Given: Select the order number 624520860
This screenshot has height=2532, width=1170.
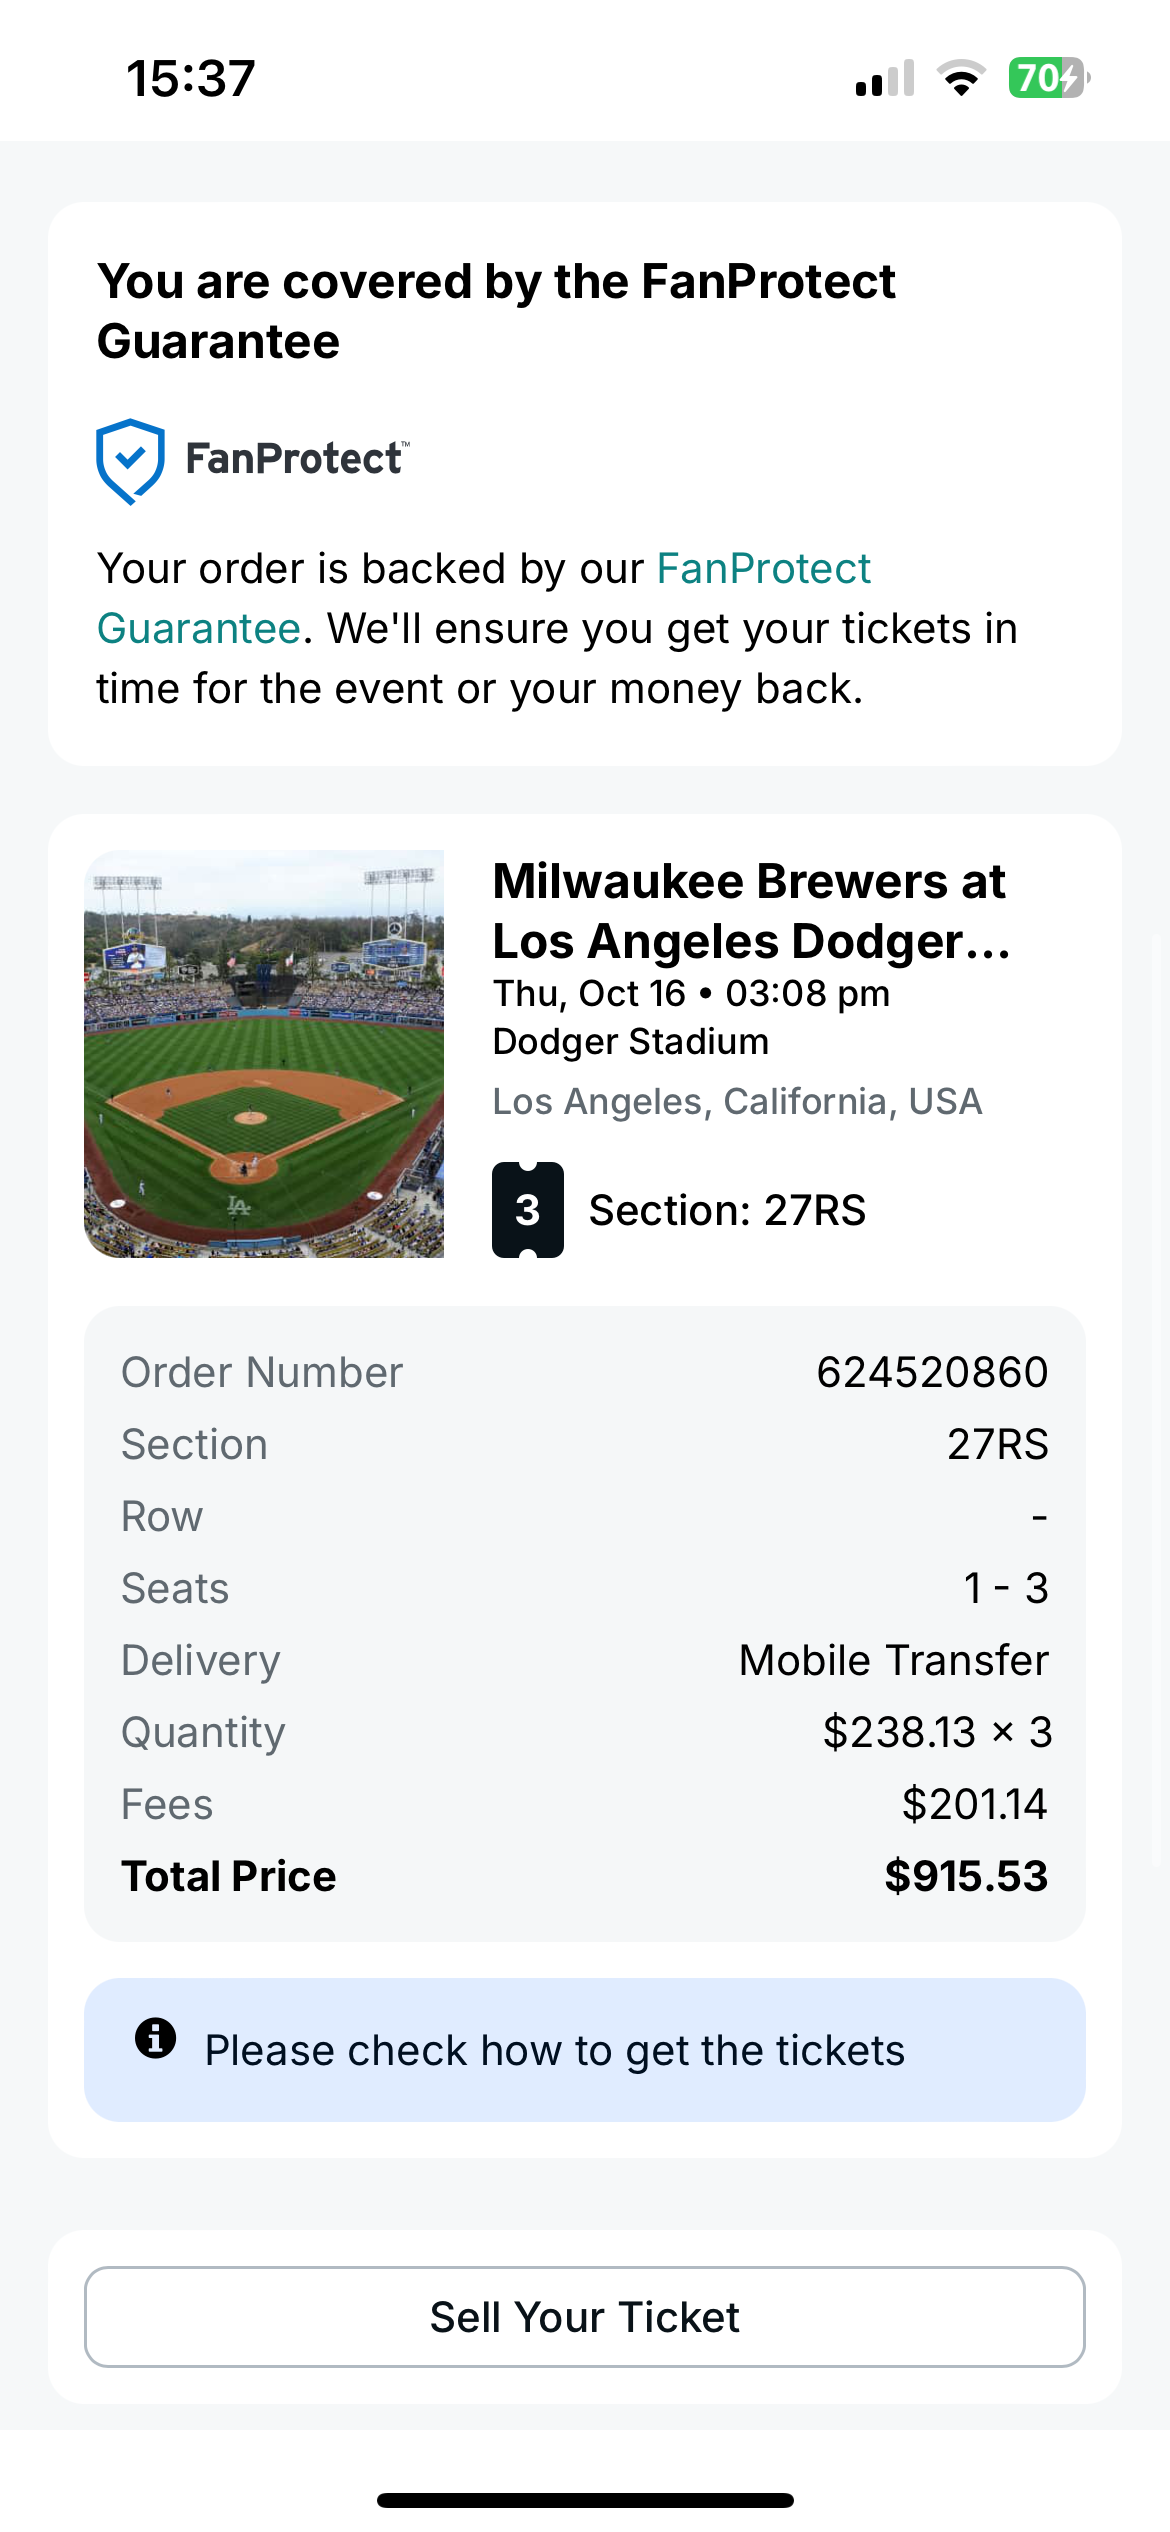Looking at the screenshot, I should point(931,1373).
